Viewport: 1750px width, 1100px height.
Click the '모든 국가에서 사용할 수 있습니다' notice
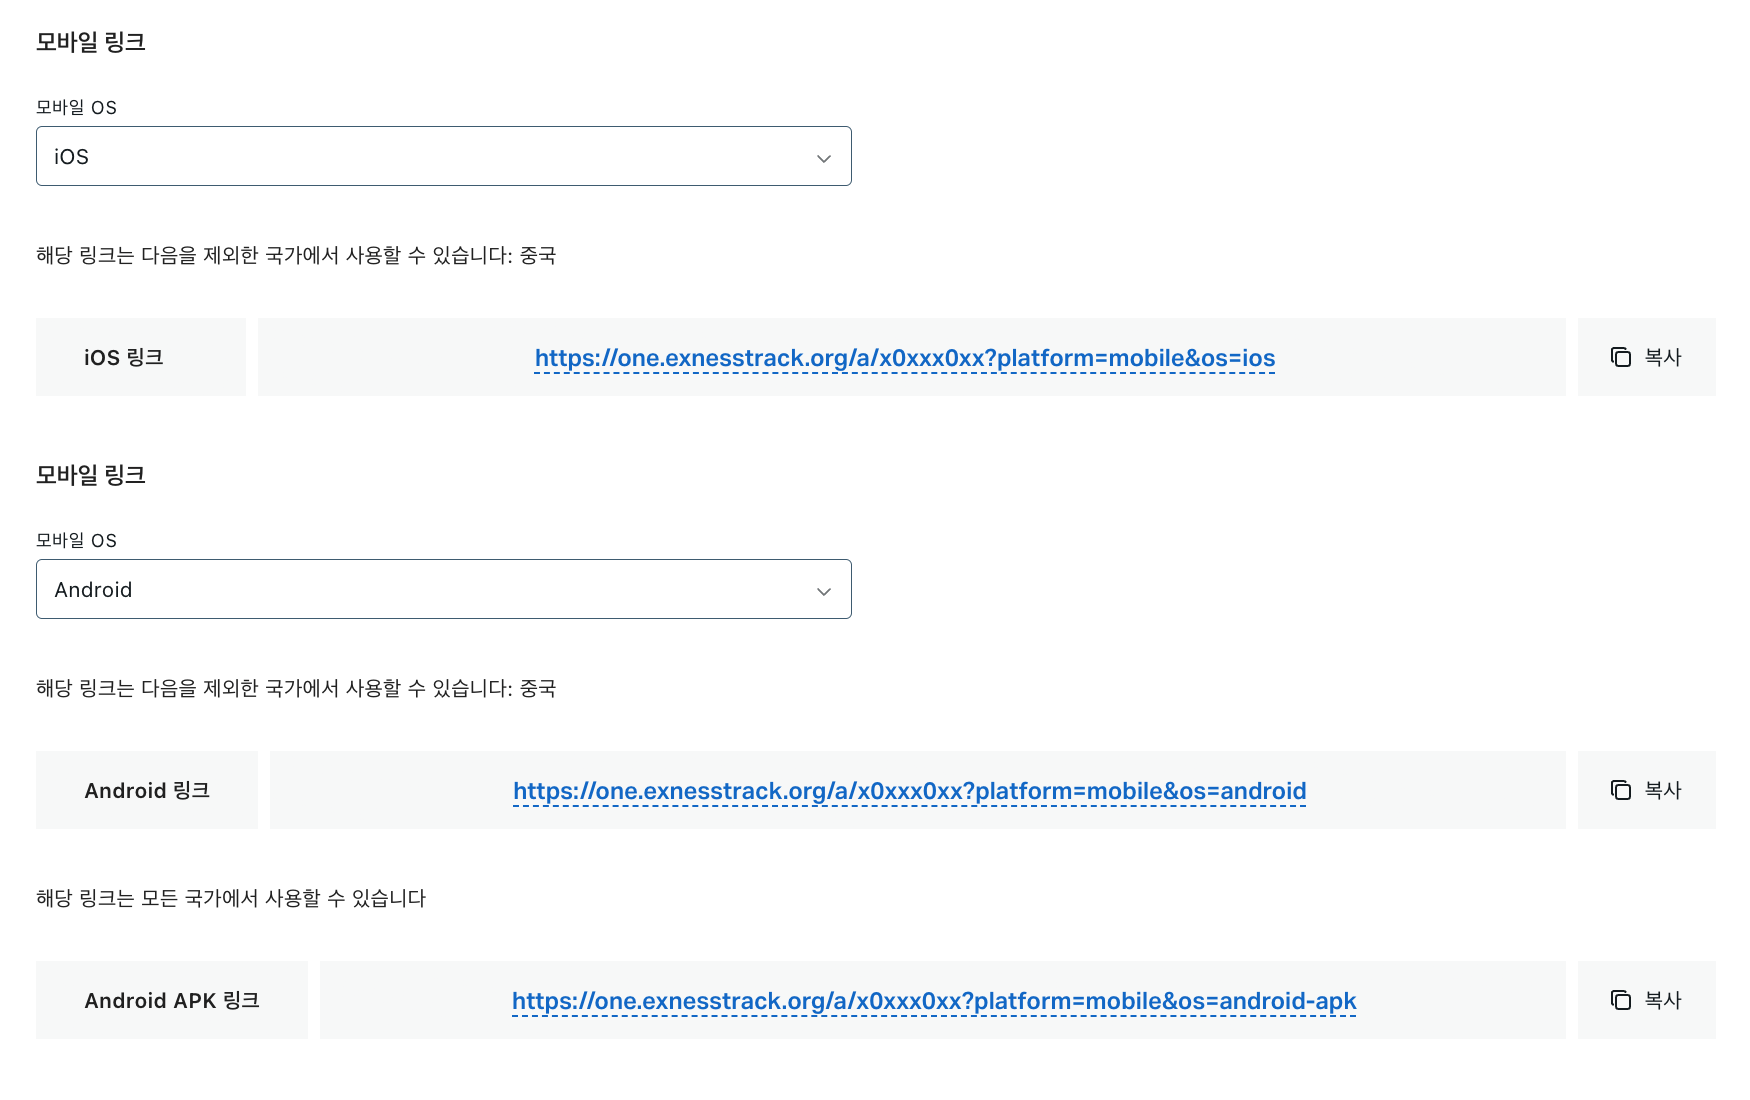231,898
